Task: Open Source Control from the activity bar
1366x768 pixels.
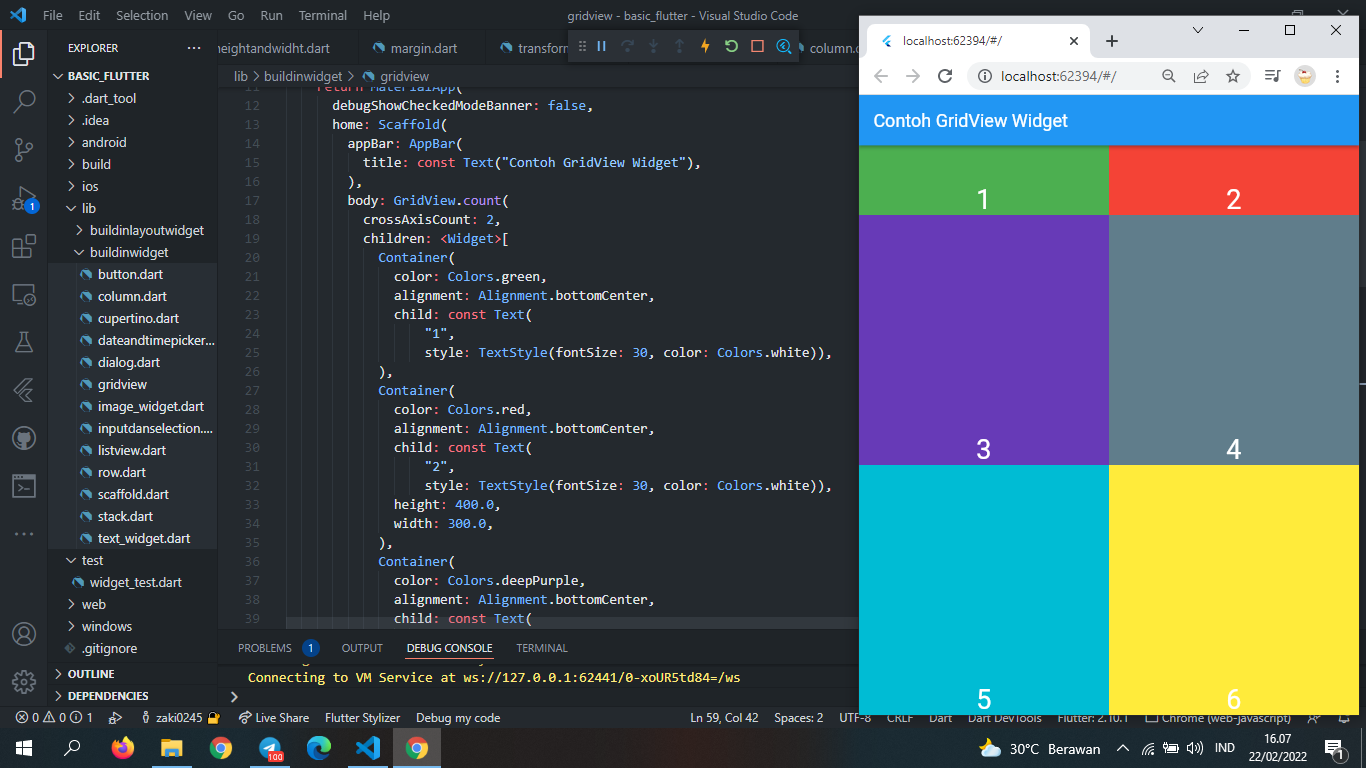Action: 24,148
